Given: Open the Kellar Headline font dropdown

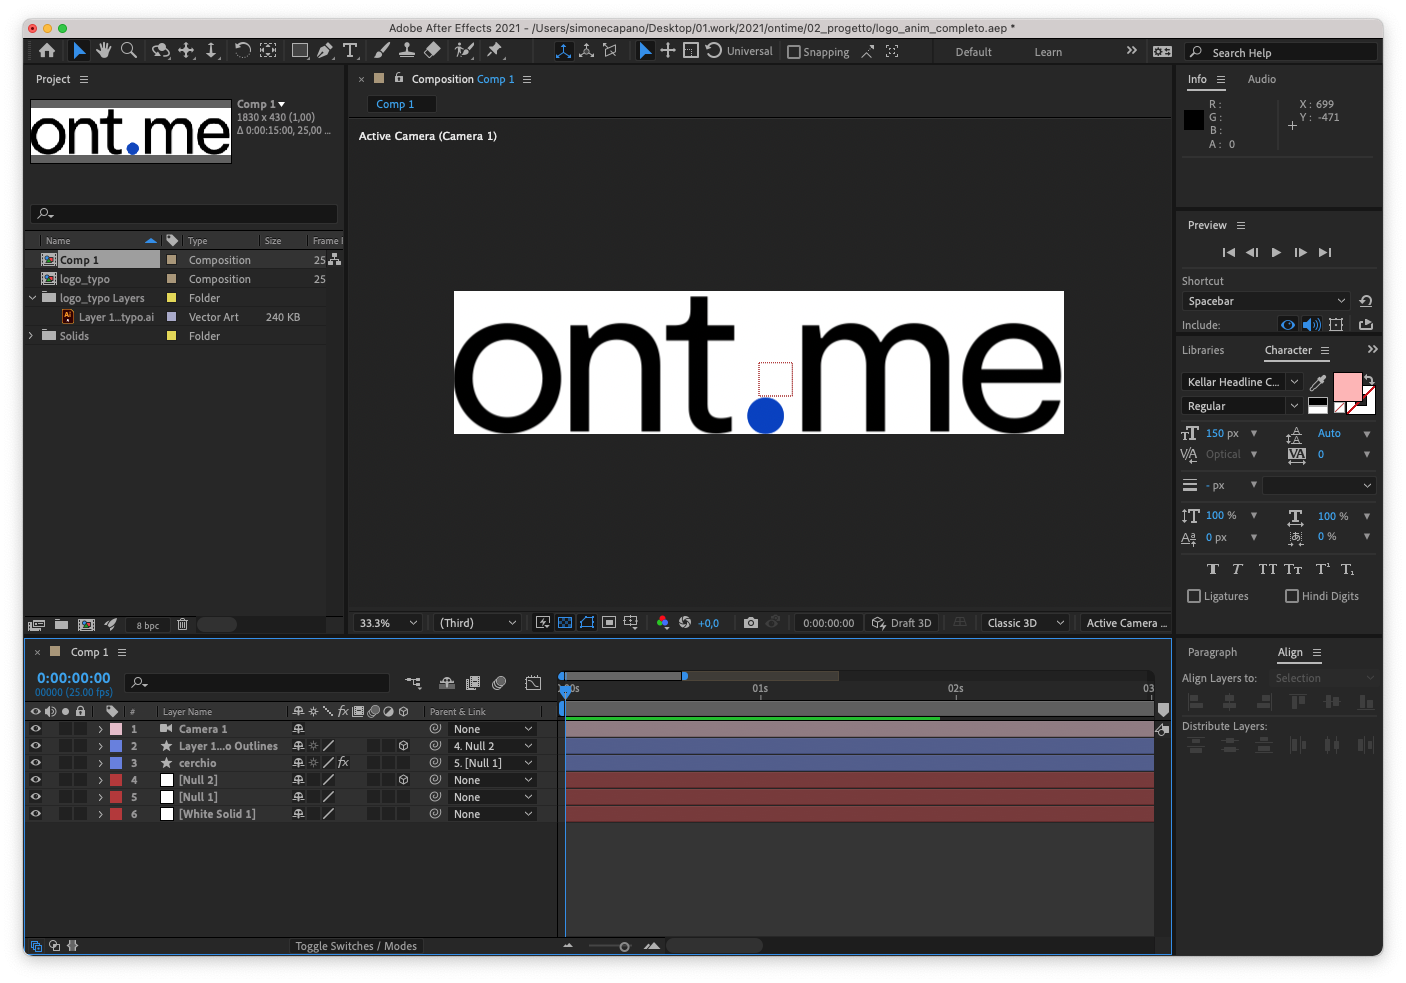Looking at the screenshot, I should (1242, 382).
